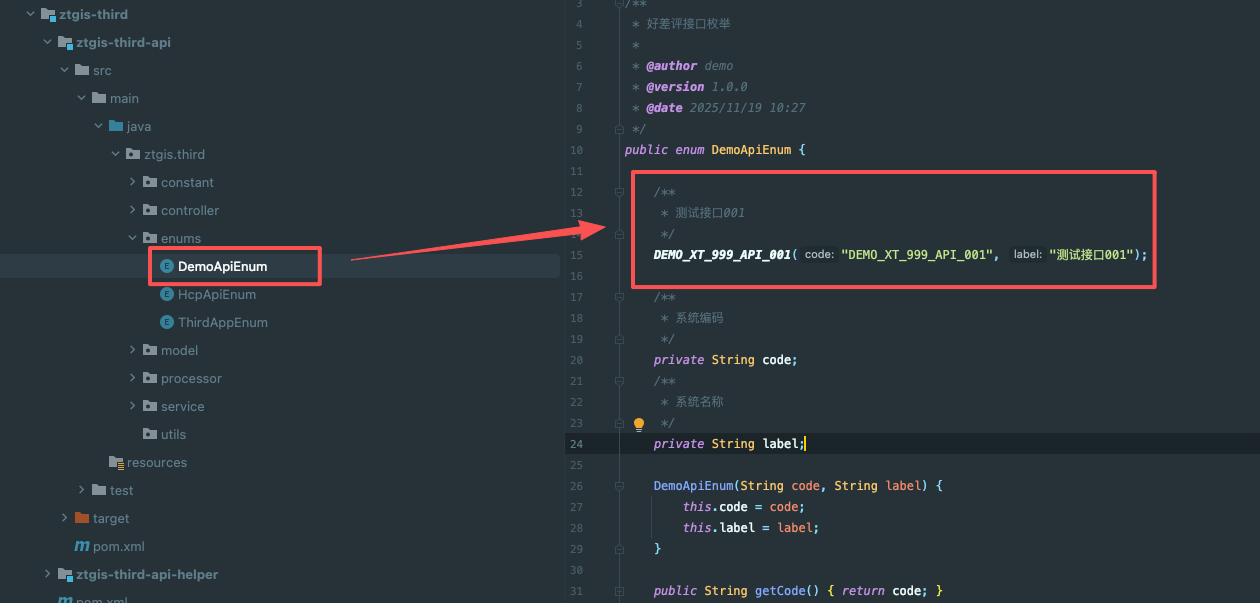Click the Maven icon beside ztgis-third-api pom.xml
1260x603 pixels.
(82, 547)
